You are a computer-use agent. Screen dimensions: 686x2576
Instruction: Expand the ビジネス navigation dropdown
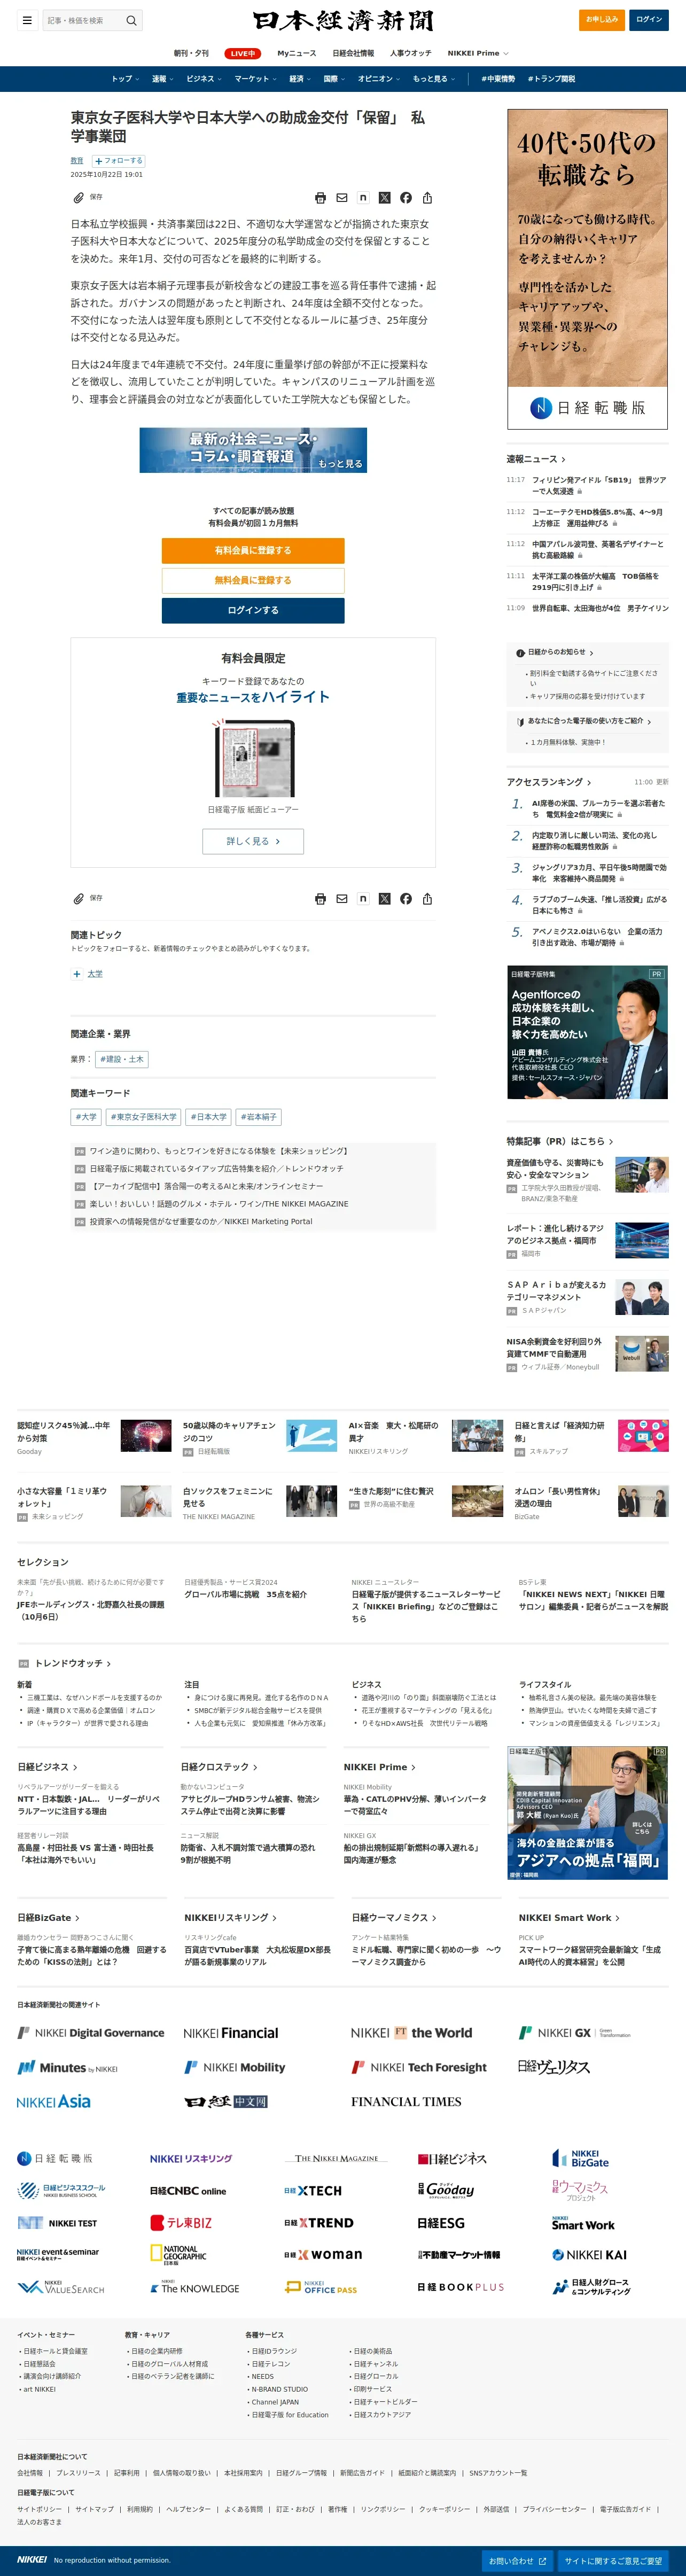click(204, 79)
